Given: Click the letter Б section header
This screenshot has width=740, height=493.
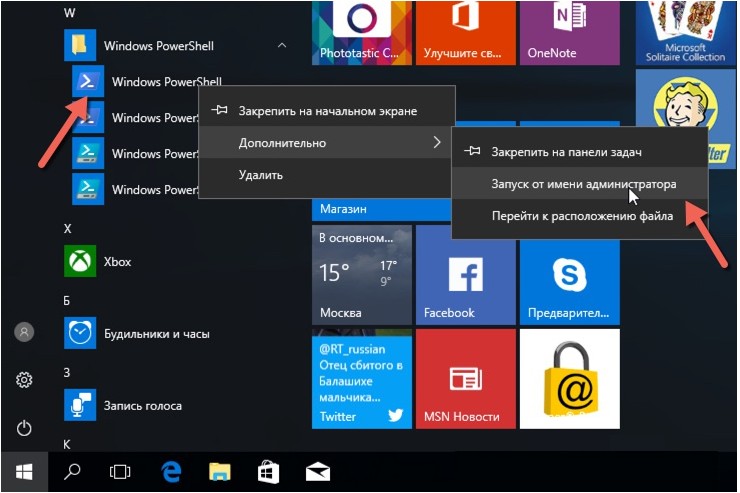Looking at the screenshot, I should [x=67, y=301].
